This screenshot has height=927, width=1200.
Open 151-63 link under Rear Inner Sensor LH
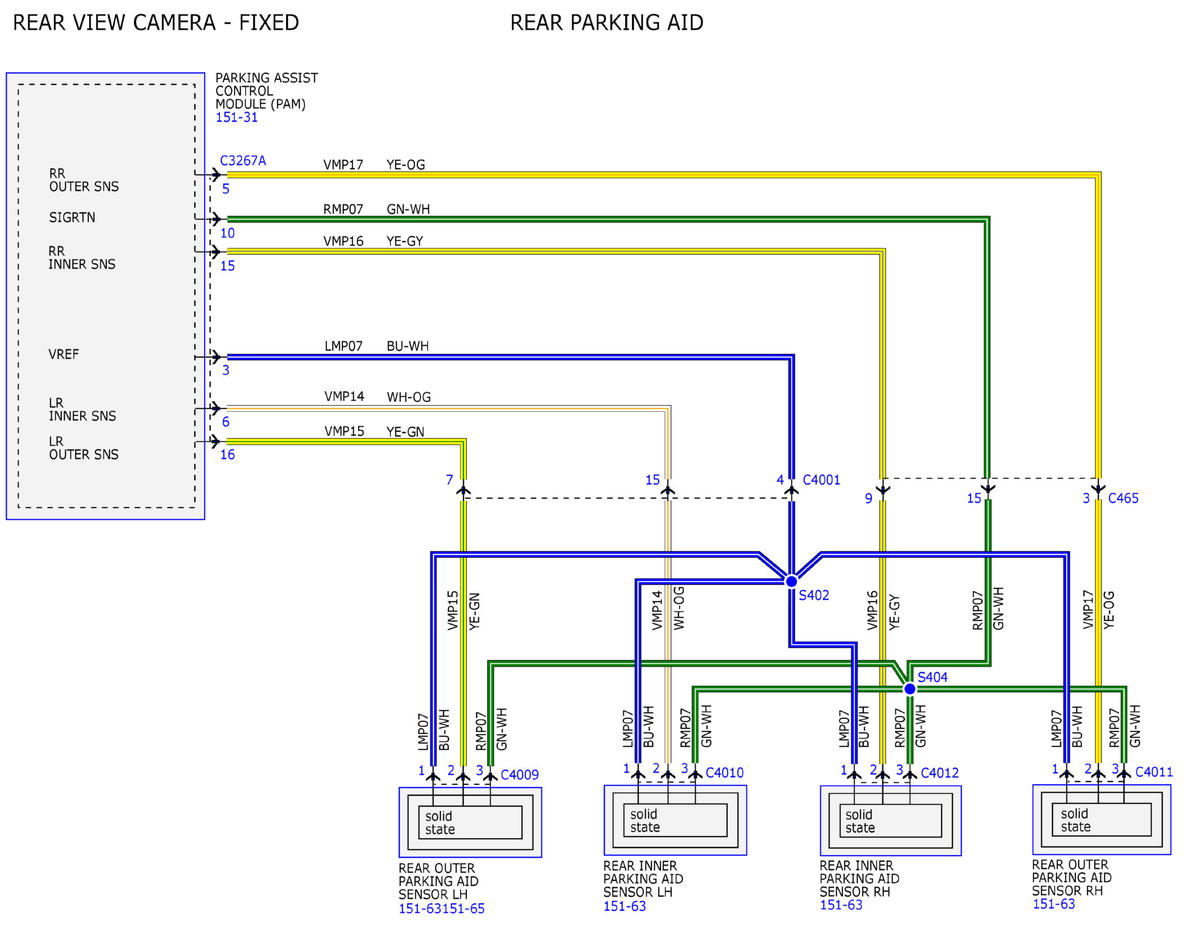pos(624,906)
